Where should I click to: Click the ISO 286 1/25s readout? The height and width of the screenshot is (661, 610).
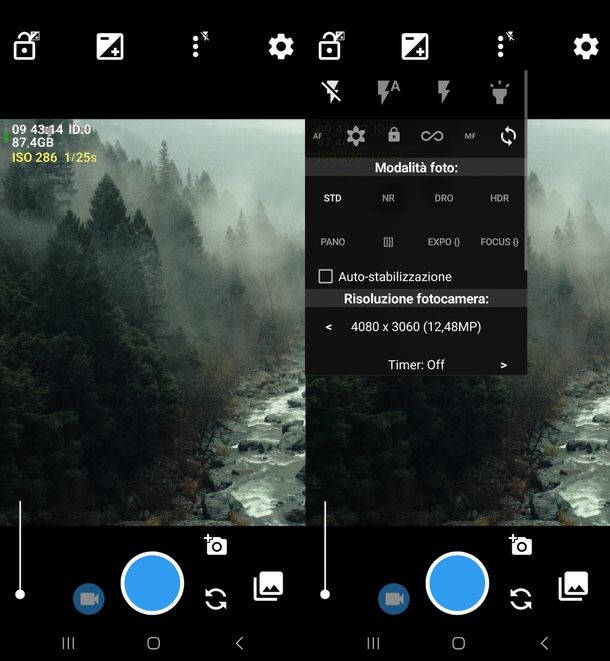pyautogui.click(x=54, y=158)
